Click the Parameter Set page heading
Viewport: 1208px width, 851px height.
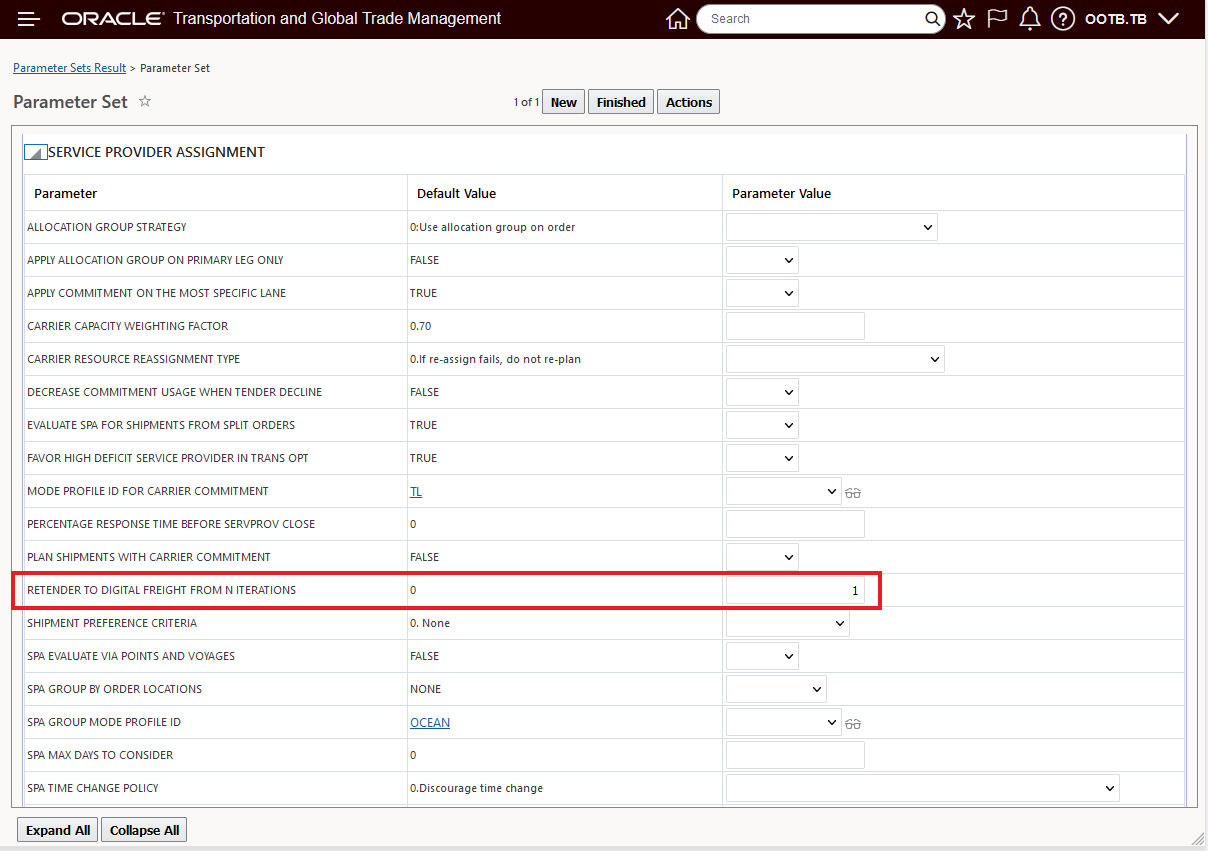click(x=71, y=101)
